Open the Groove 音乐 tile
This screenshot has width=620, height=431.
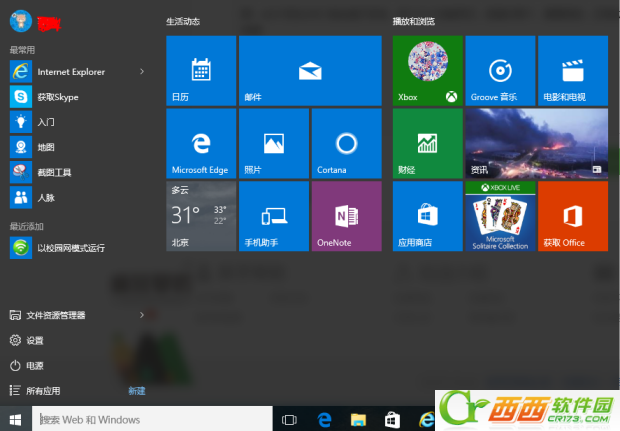click(500, 70)
